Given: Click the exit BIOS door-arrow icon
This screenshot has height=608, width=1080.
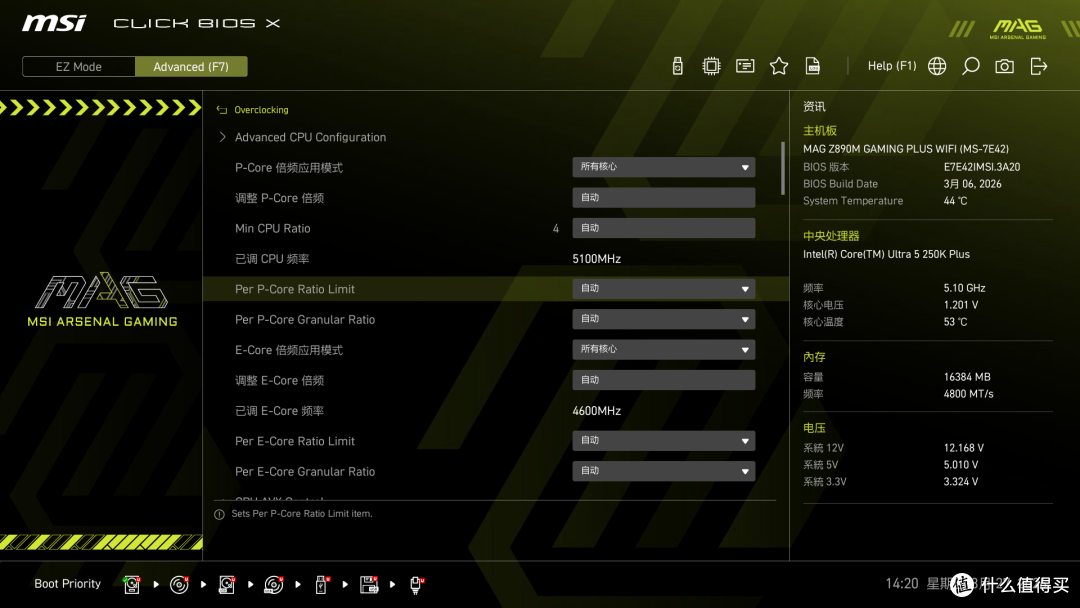Looking at the screenshot, I should point(1039,66).
